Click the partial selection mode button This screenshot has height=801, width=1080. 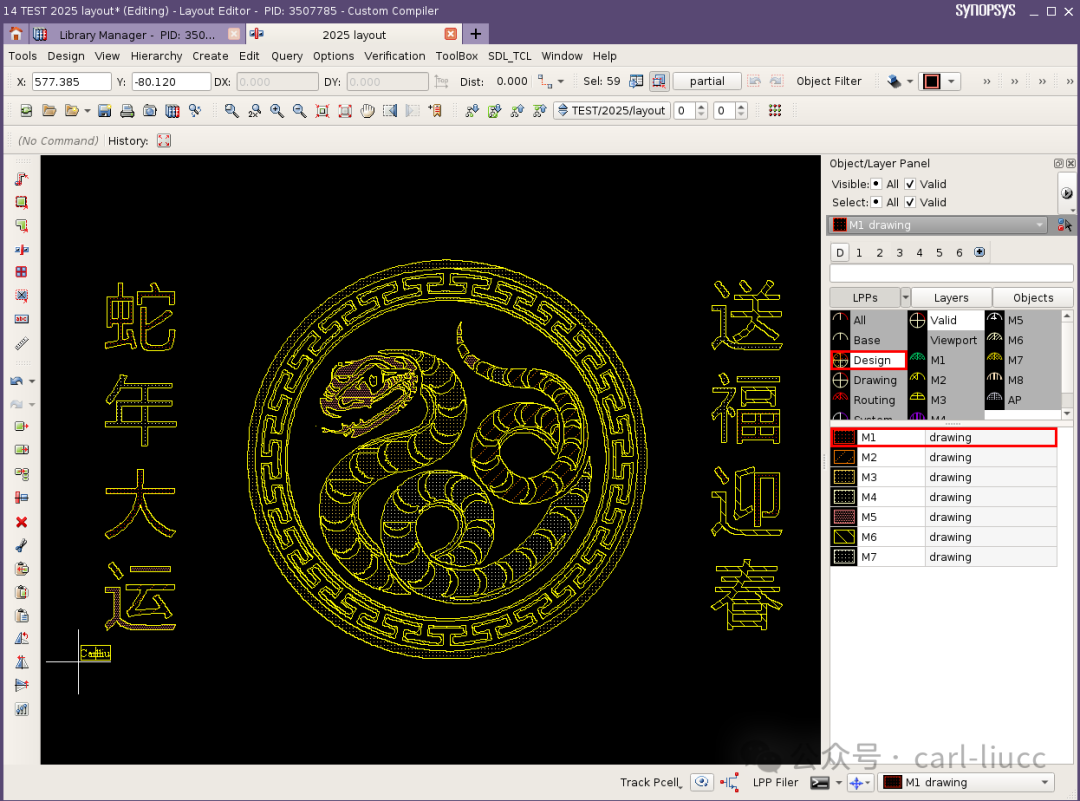707,81
